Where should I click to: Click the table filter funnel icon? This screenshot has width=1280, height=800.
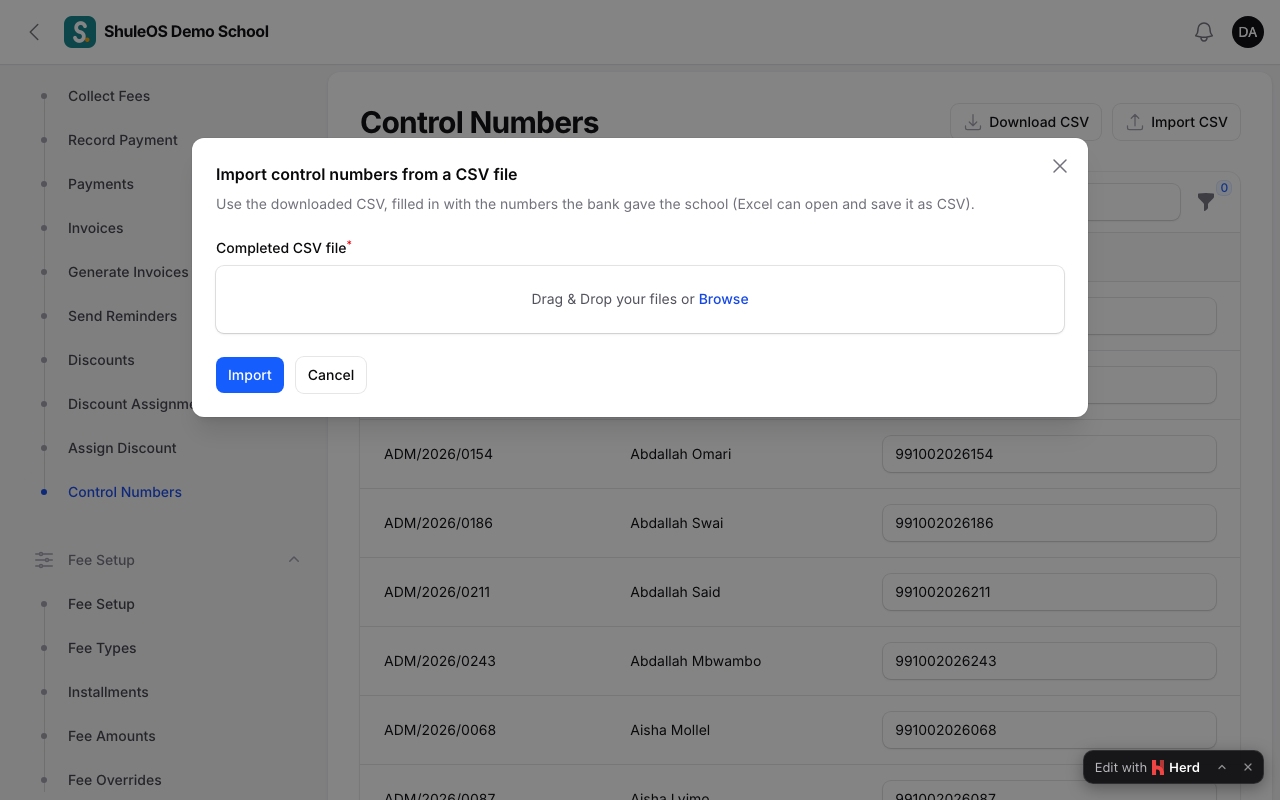pos(1206,202)
